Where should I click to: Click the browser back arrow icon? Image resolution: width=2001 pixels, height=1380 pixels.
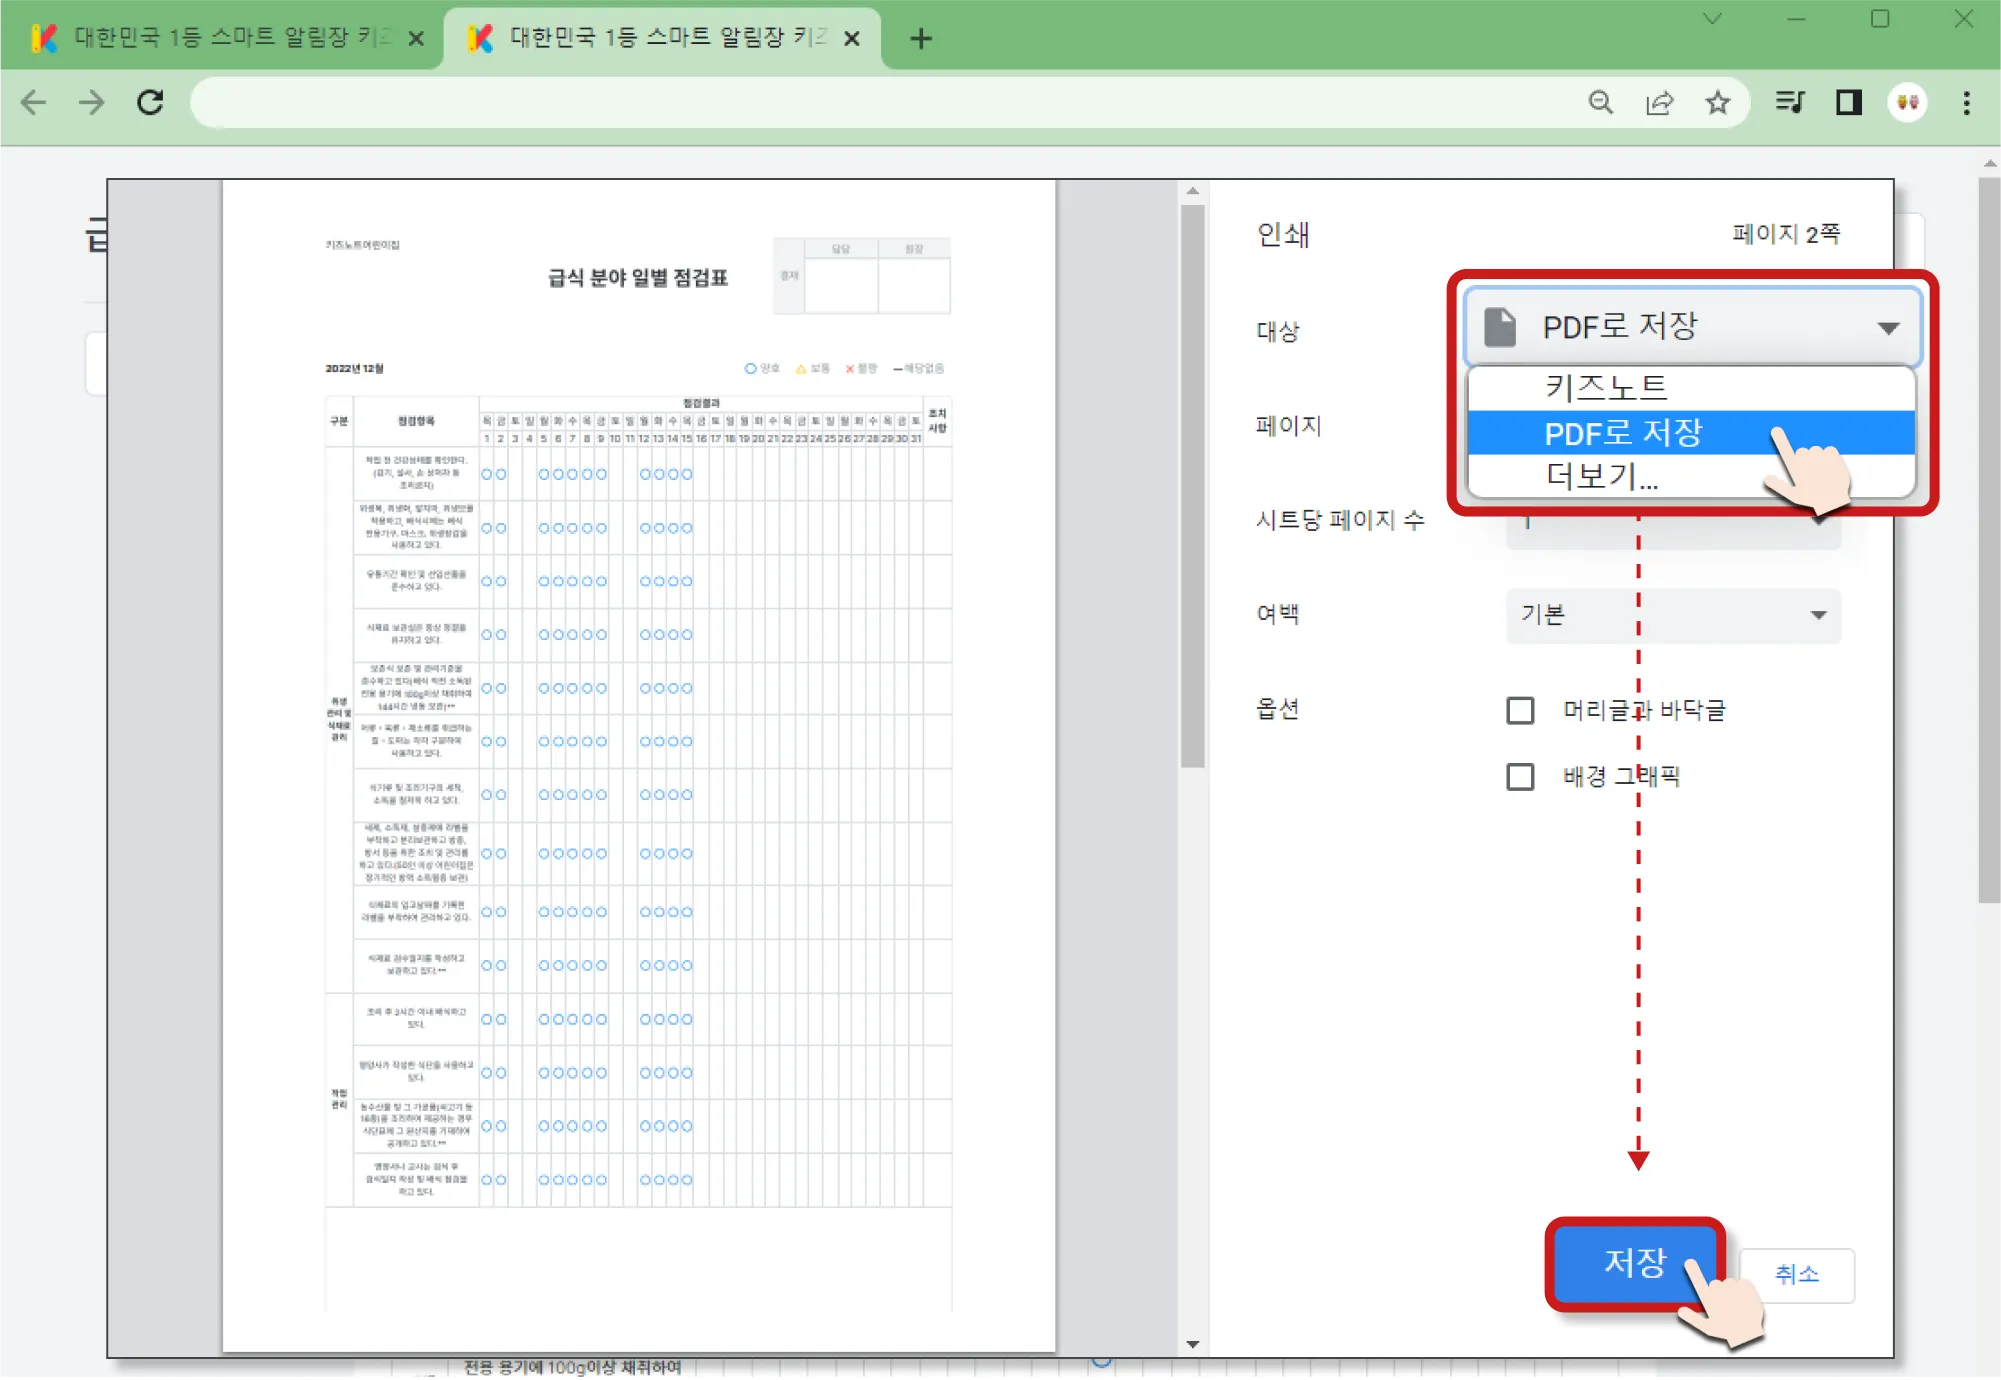pyautogui.click(x=34, y=102)
